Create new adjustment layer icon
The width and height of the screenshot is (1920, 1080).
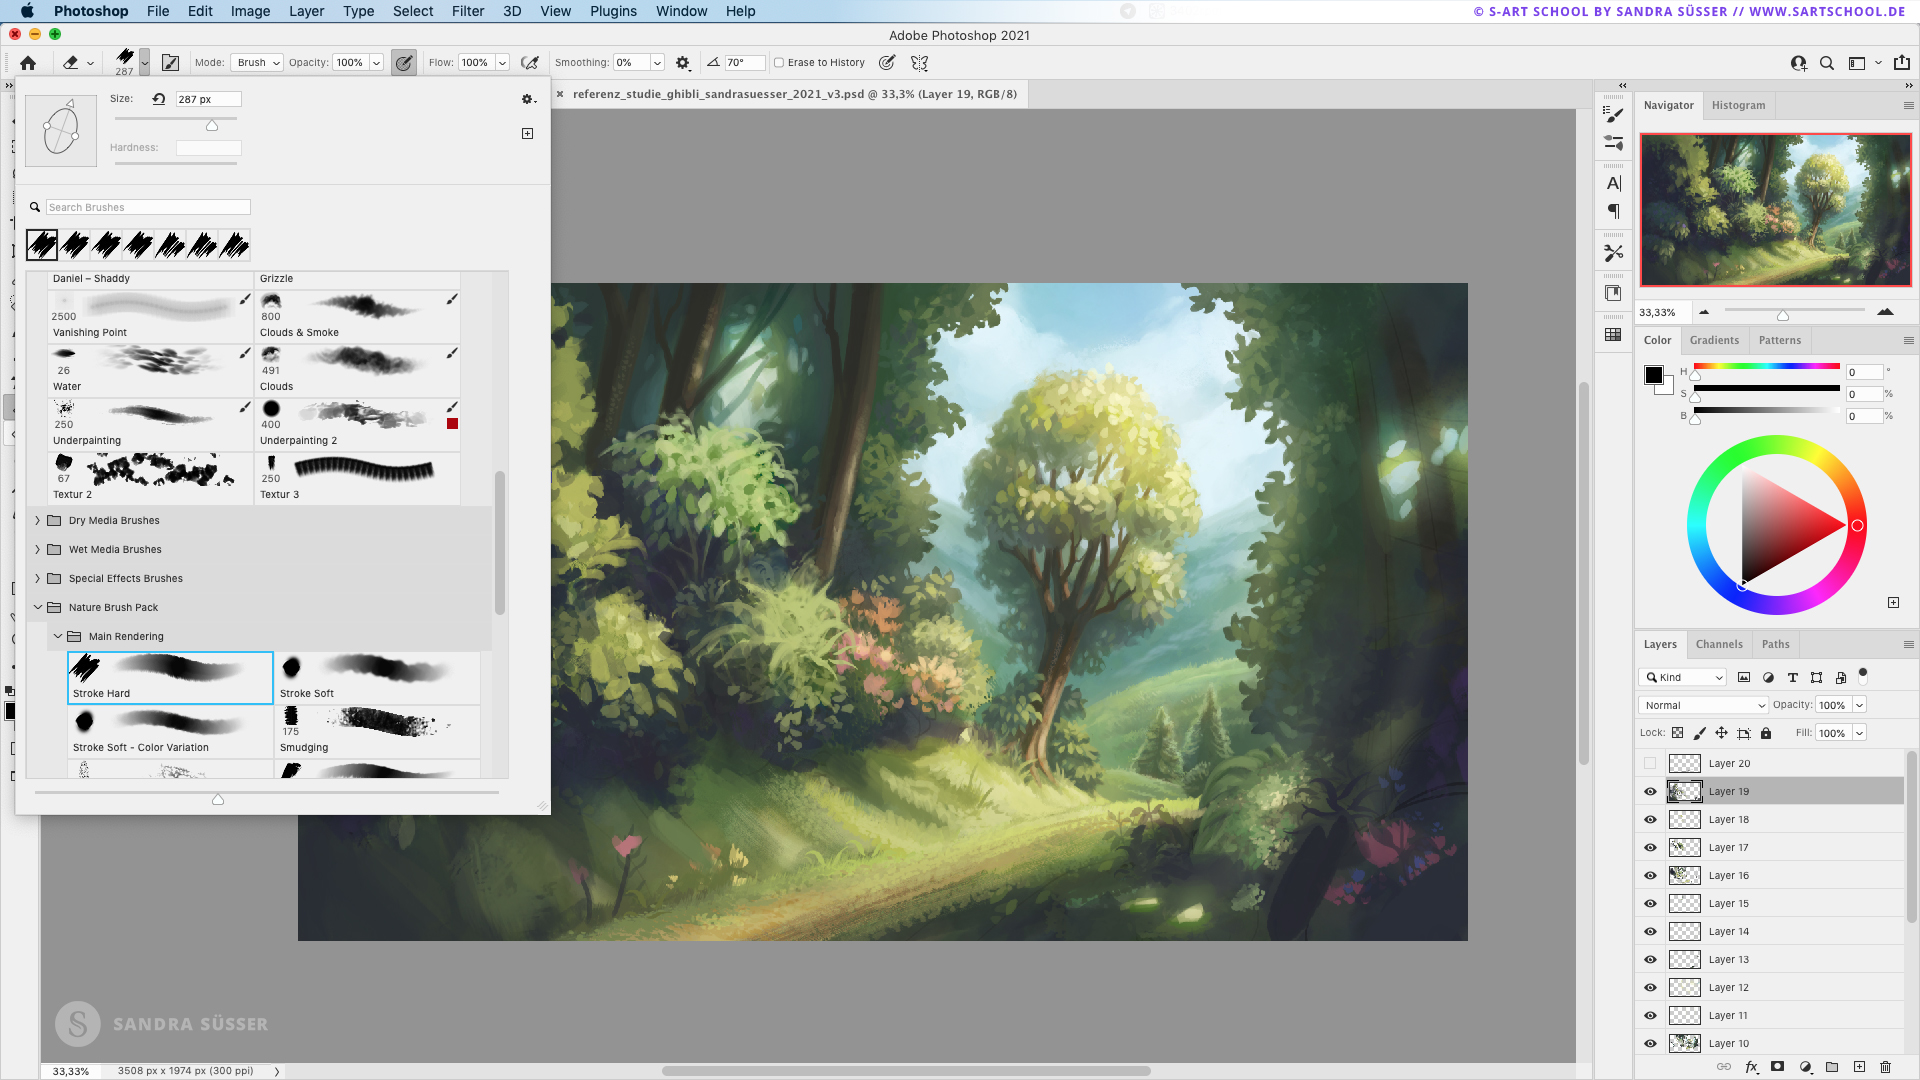pyautogui.click(x=1805, y=1067)
